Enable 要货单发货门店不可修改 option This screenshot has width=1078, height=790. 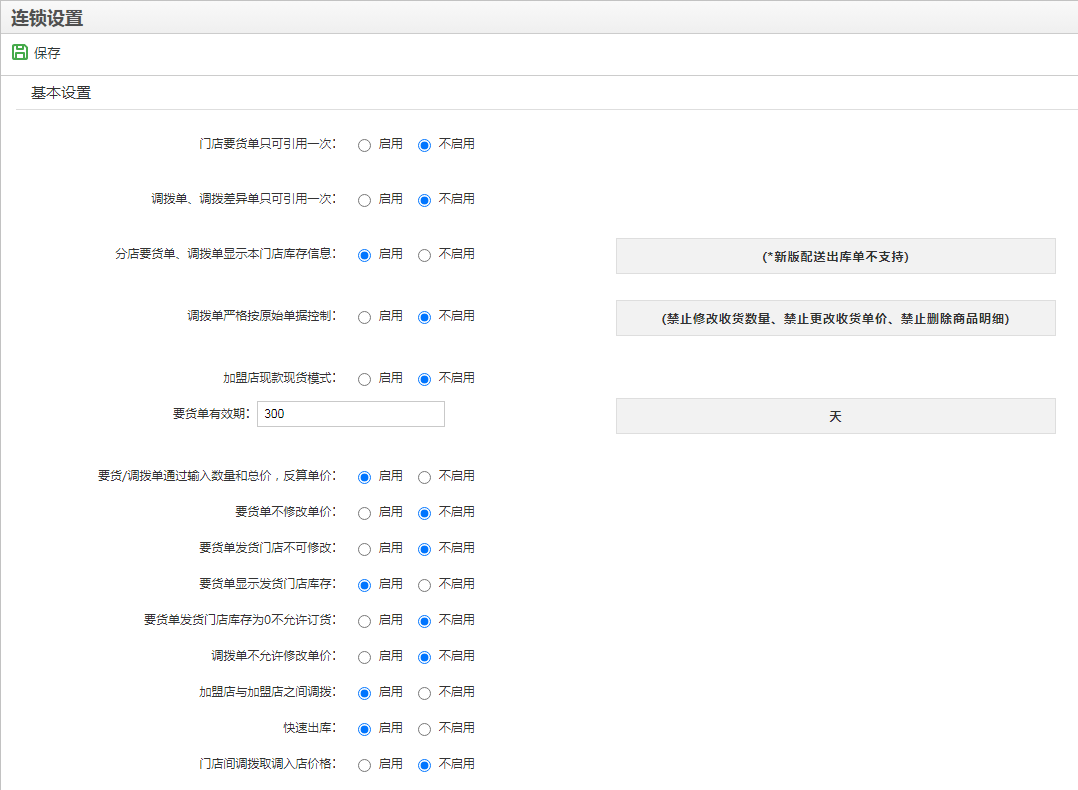pos(365,549)
